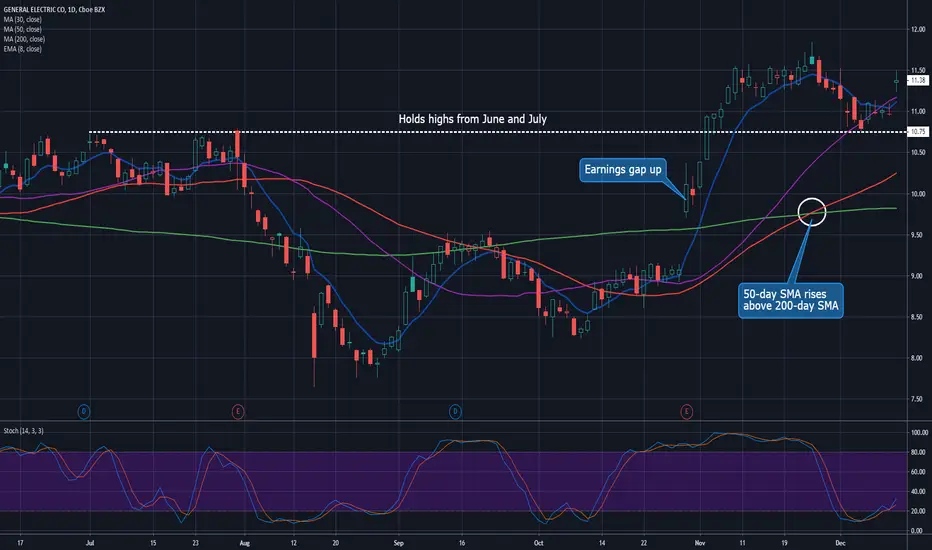Select the EMA (8, close) legend entry
932x550 pixels.
tap(23, 49)
